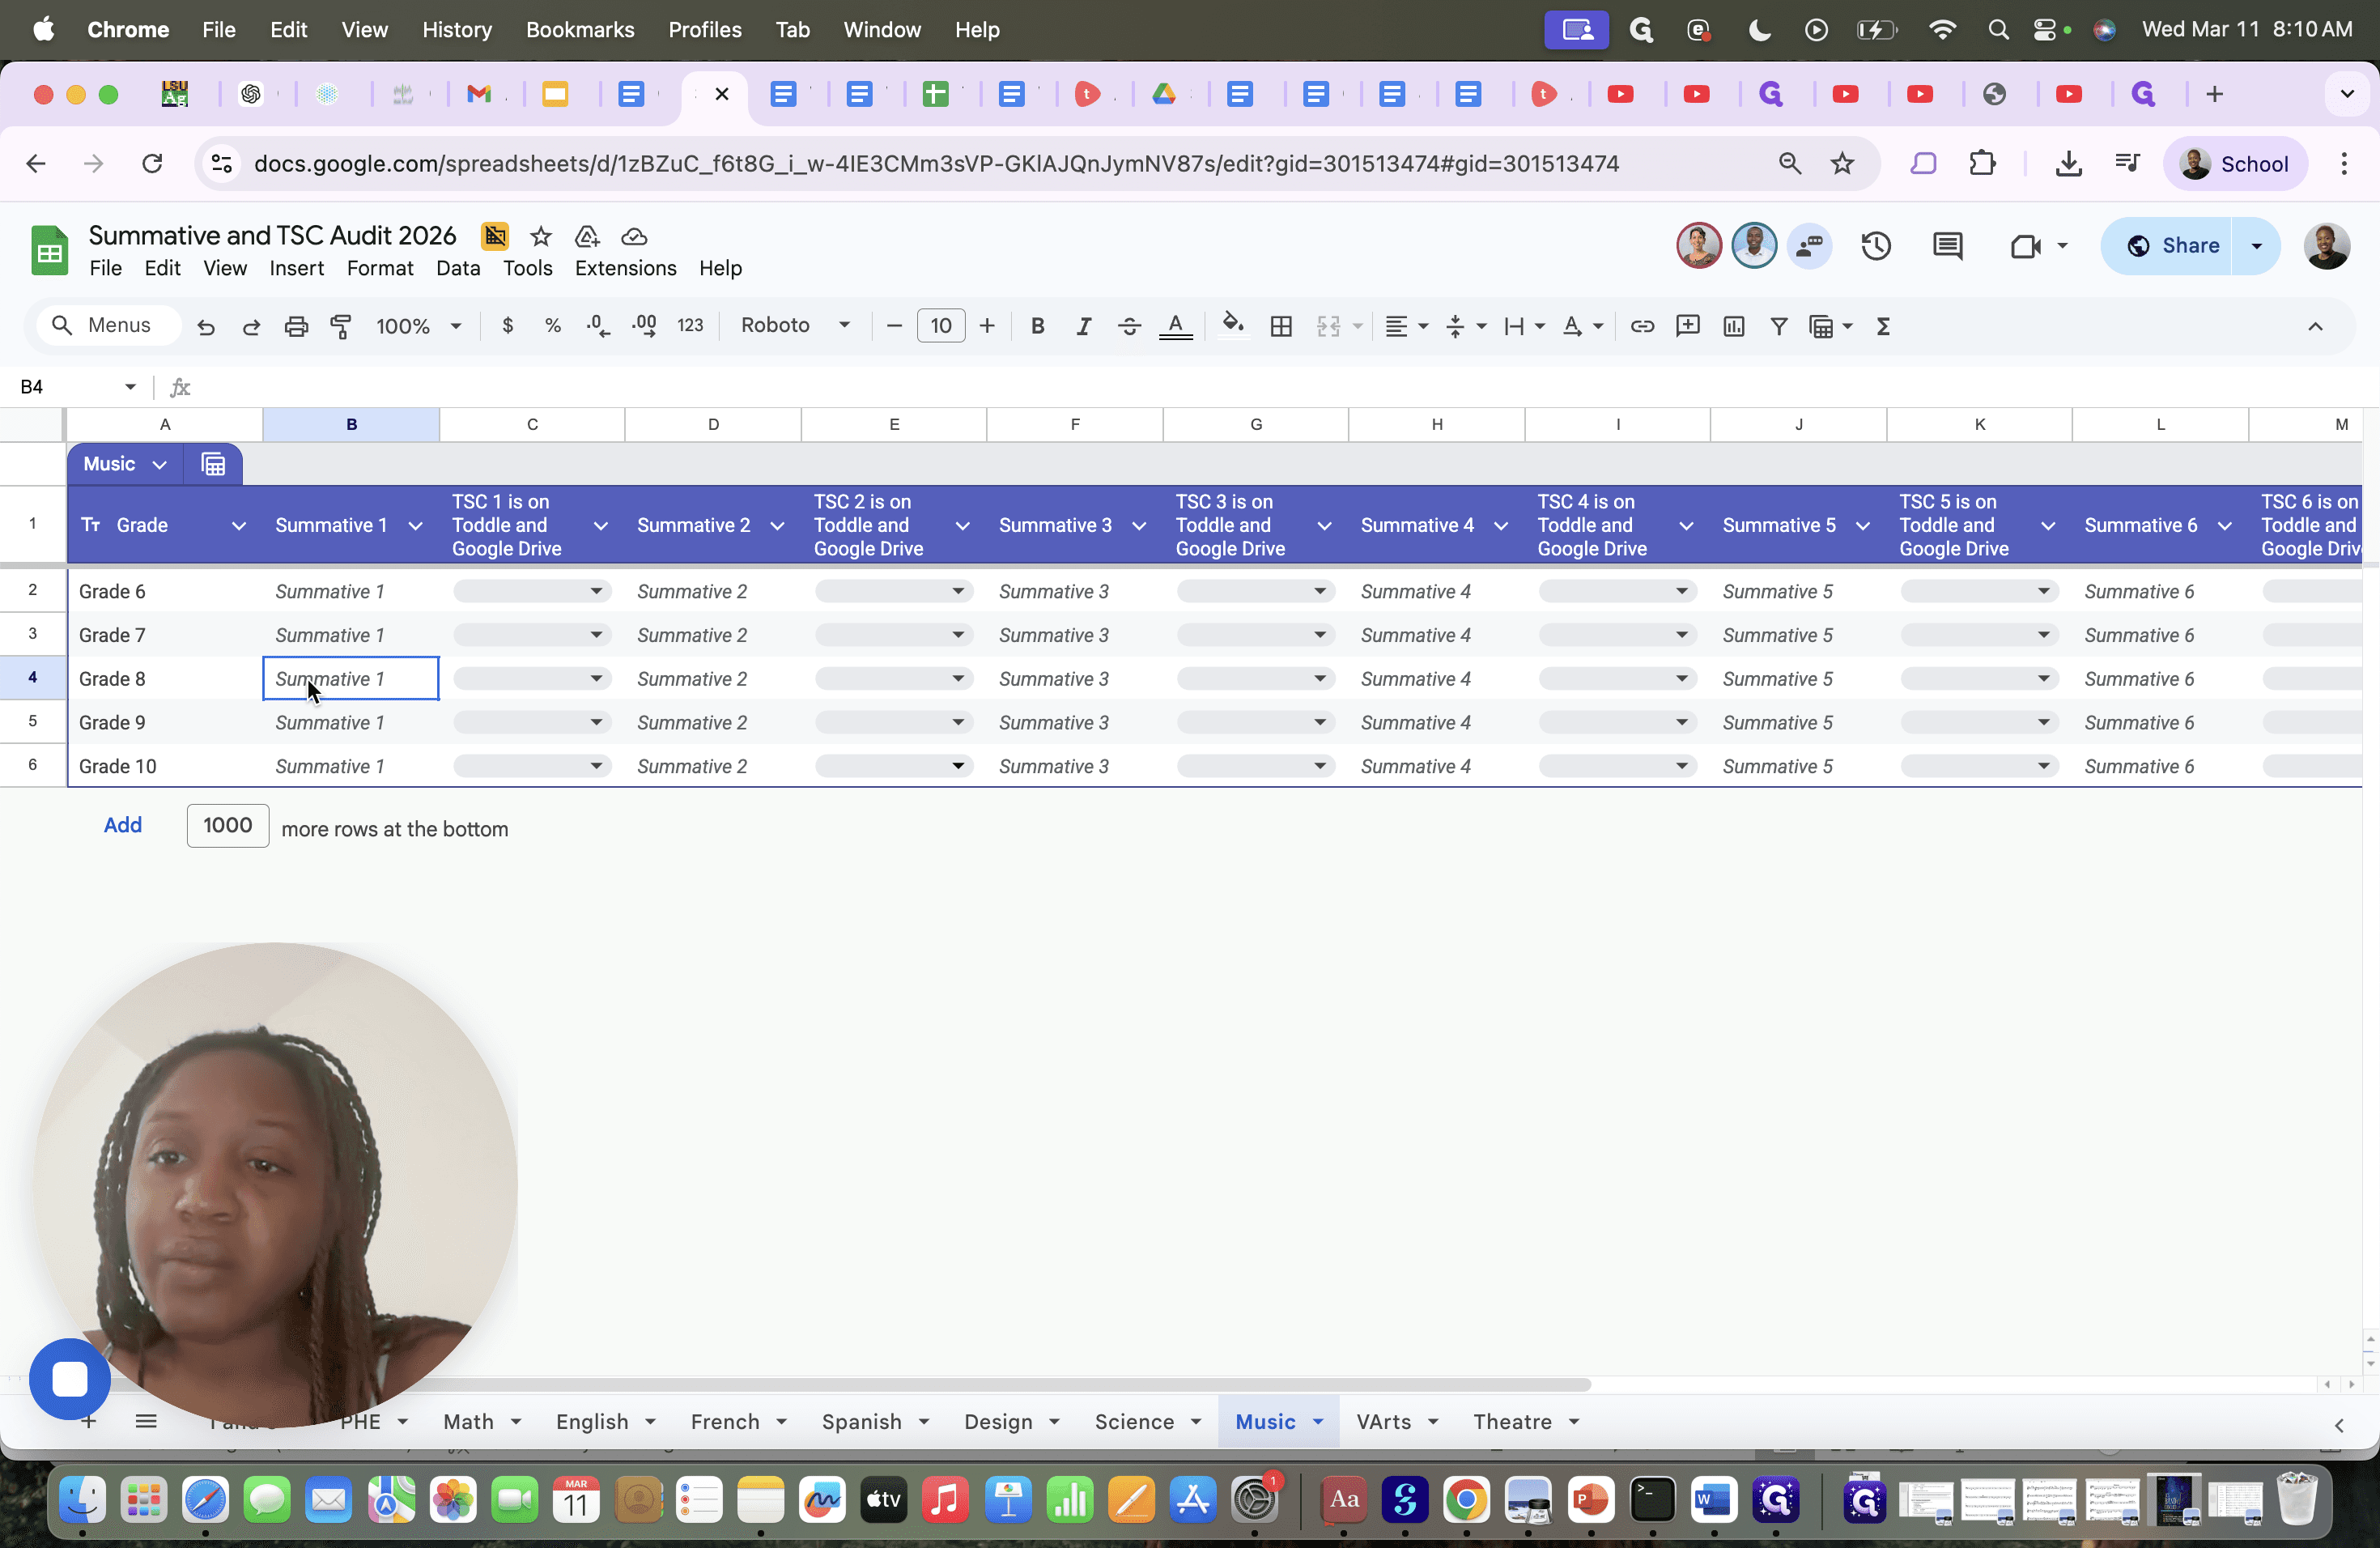
Task: Open the Data menu
Action: point(458,268)
